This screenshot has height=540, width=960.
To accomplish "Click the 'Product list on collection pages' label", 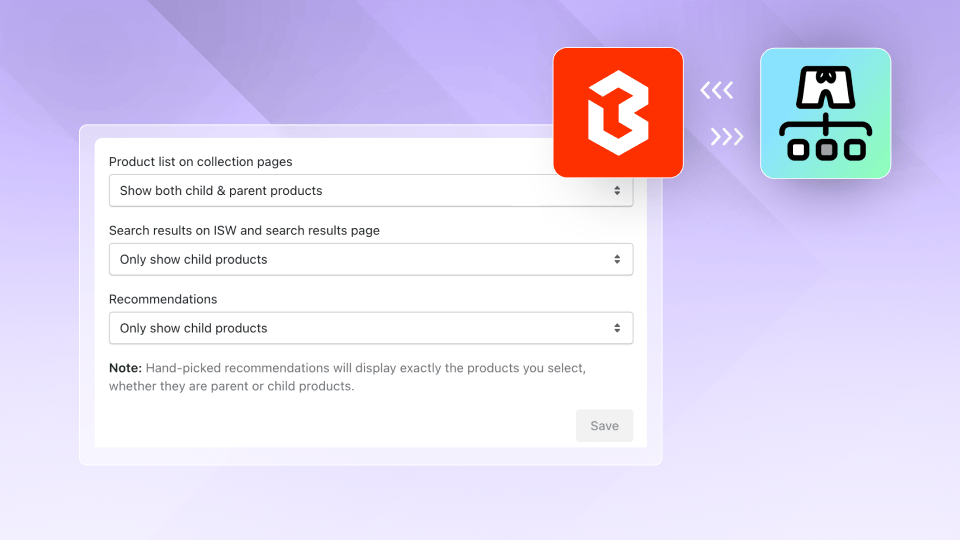I will pos(201,162).
